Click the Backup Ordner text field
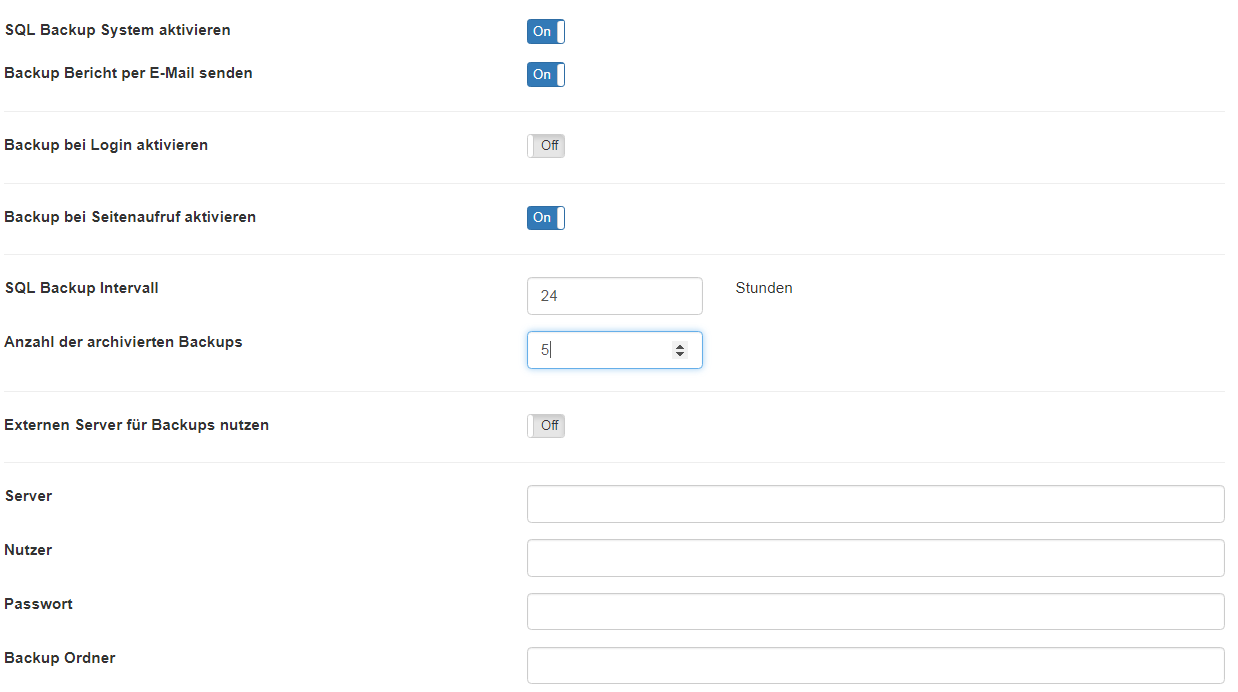Viewport: 1238px width, 692px height. coord(876,665)
